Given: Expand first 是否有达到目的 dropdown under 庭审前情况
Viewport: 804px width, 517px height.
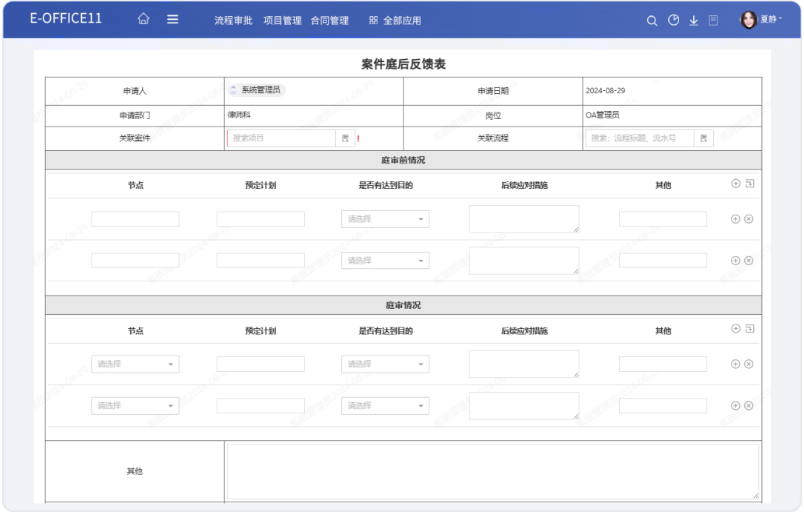Looking at the screenshot, I should point(385,219).
